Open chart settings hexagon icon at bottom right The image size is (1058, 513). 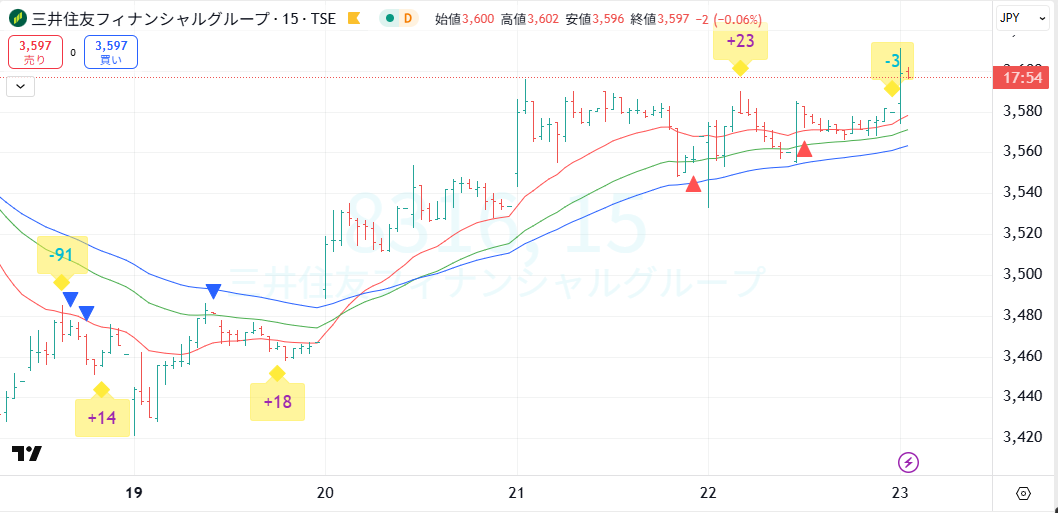1023,493
